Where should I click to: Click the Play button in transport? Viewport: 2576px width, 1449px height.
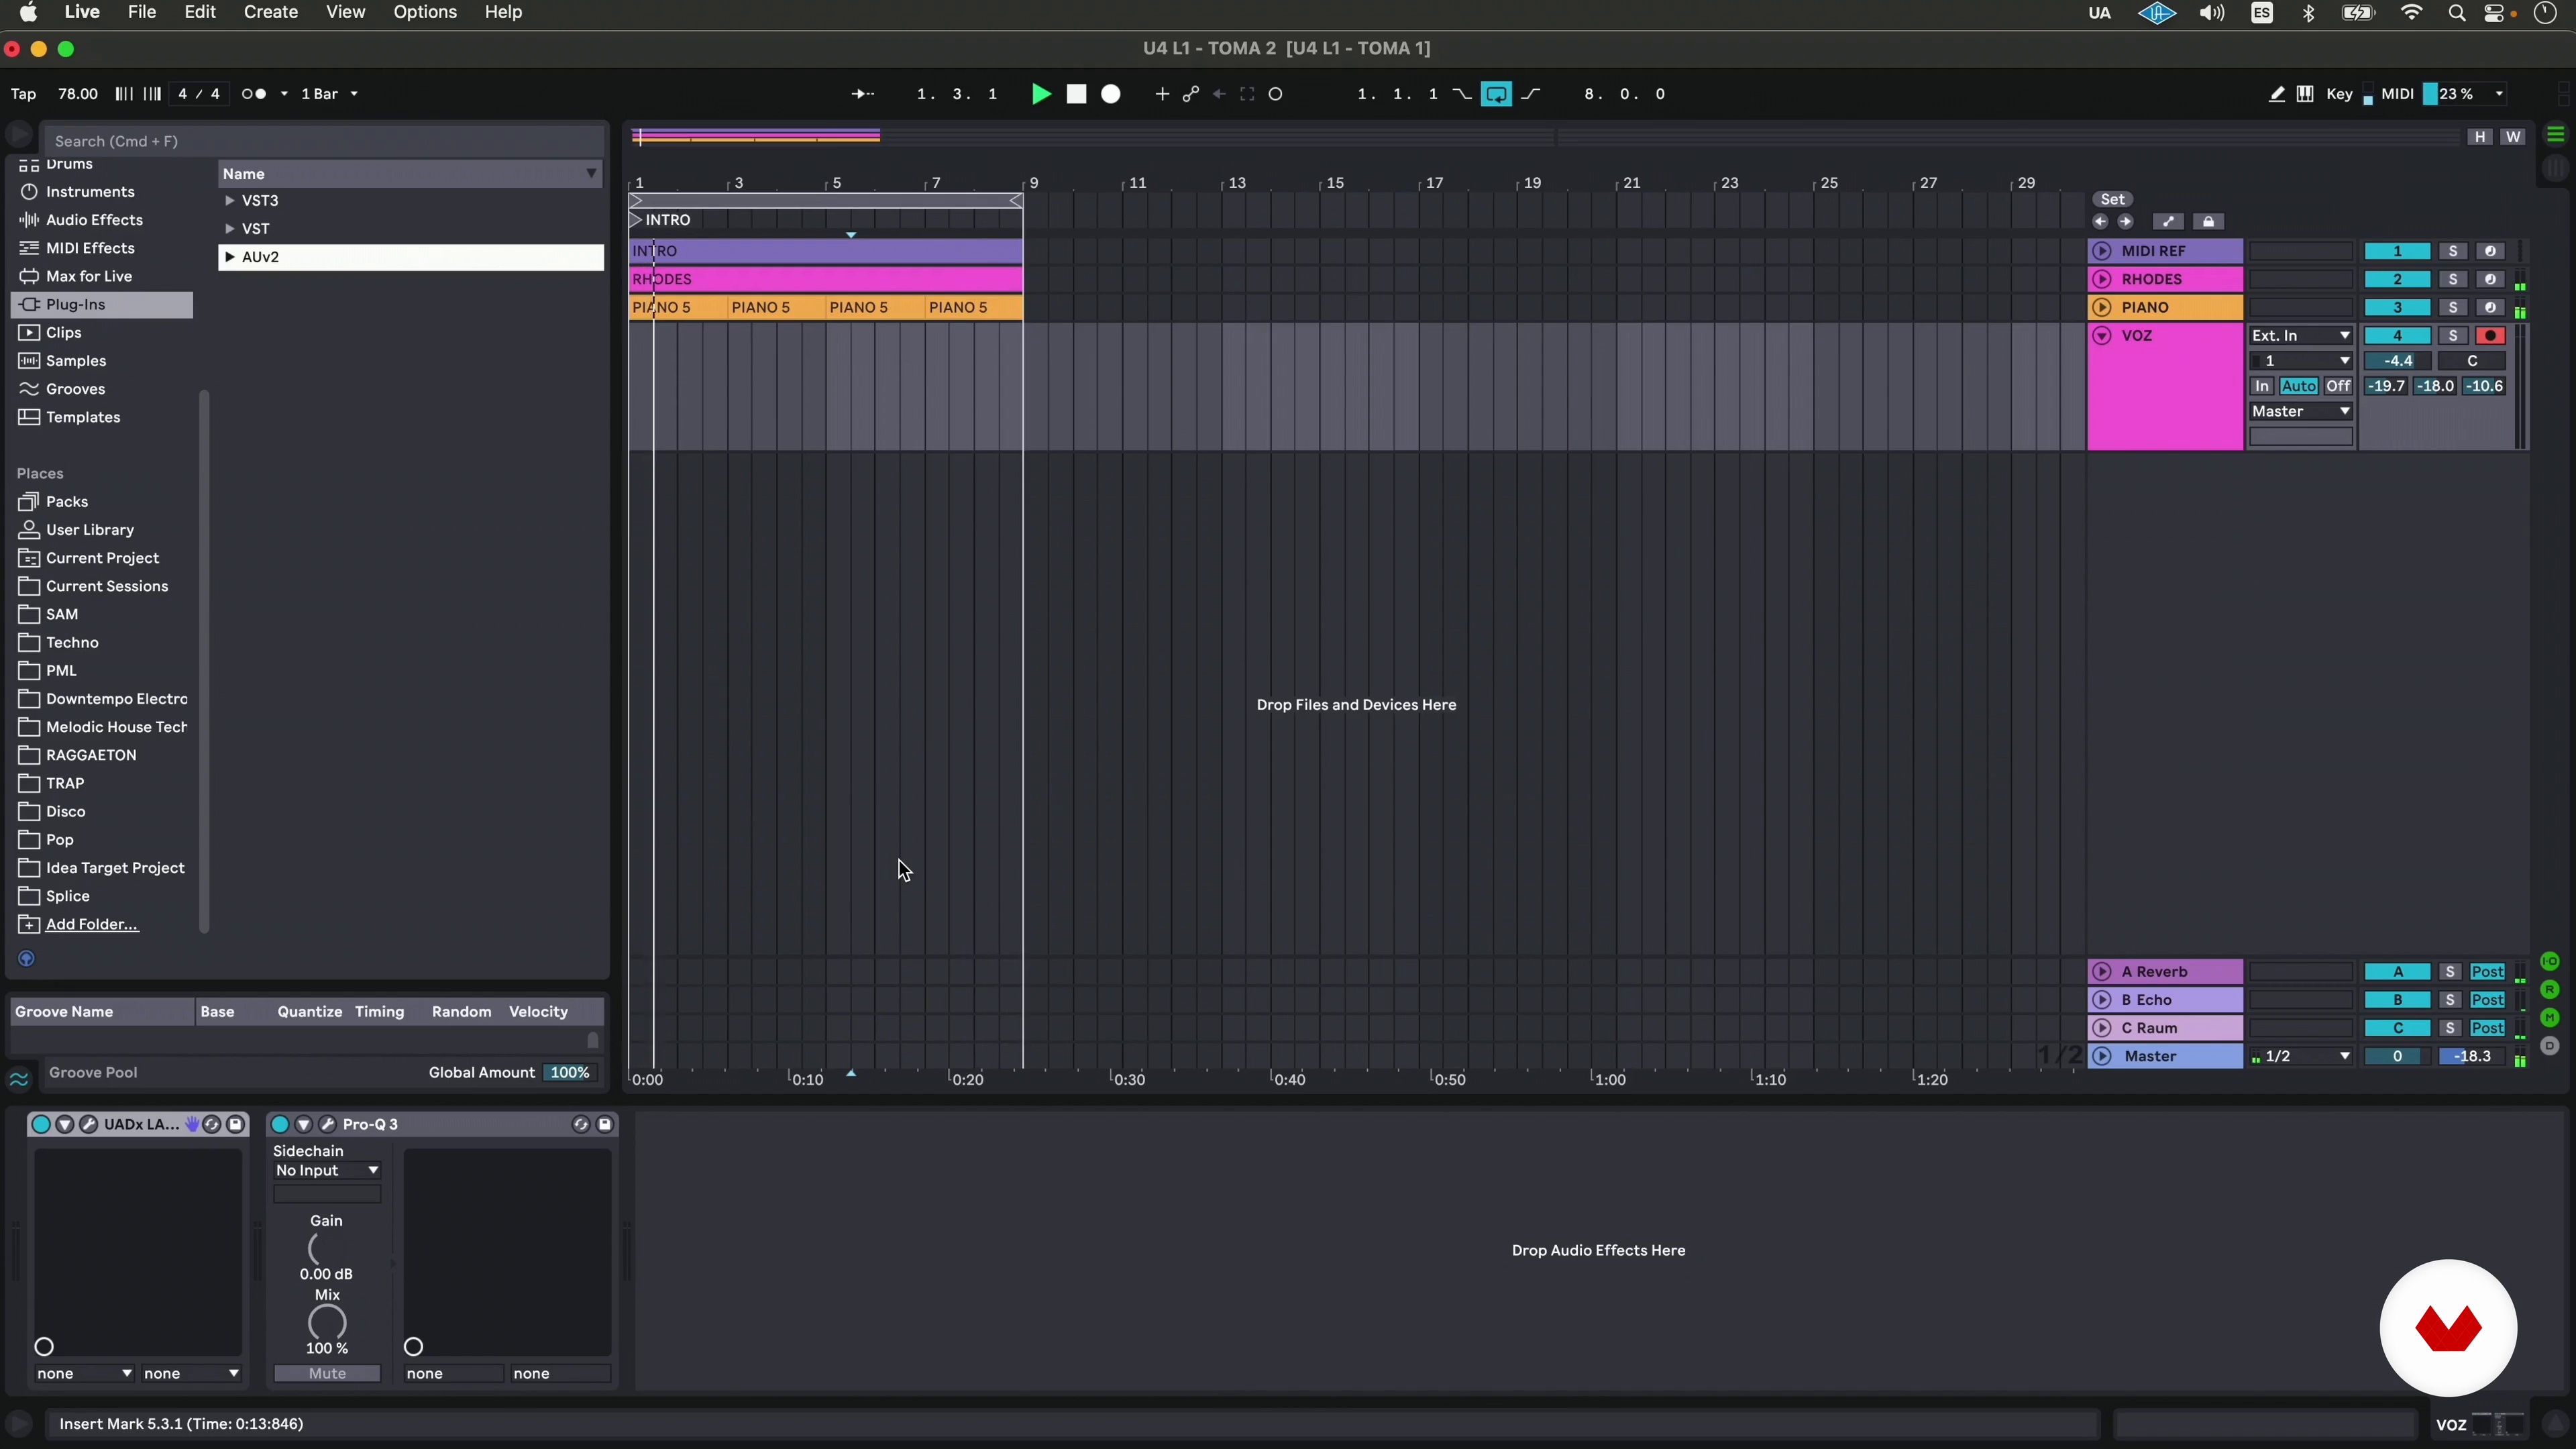pyautogui.click(x=1041, y=94)
